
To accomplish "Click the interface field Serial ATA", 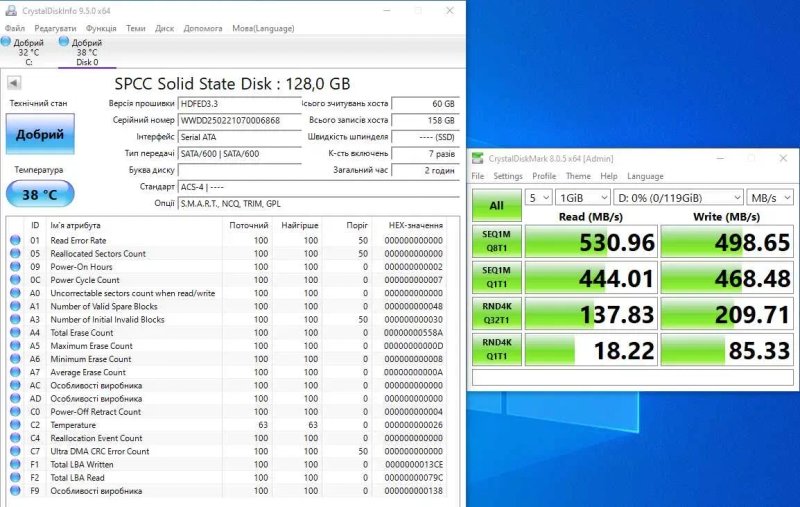I will click(x=240, y=137).
